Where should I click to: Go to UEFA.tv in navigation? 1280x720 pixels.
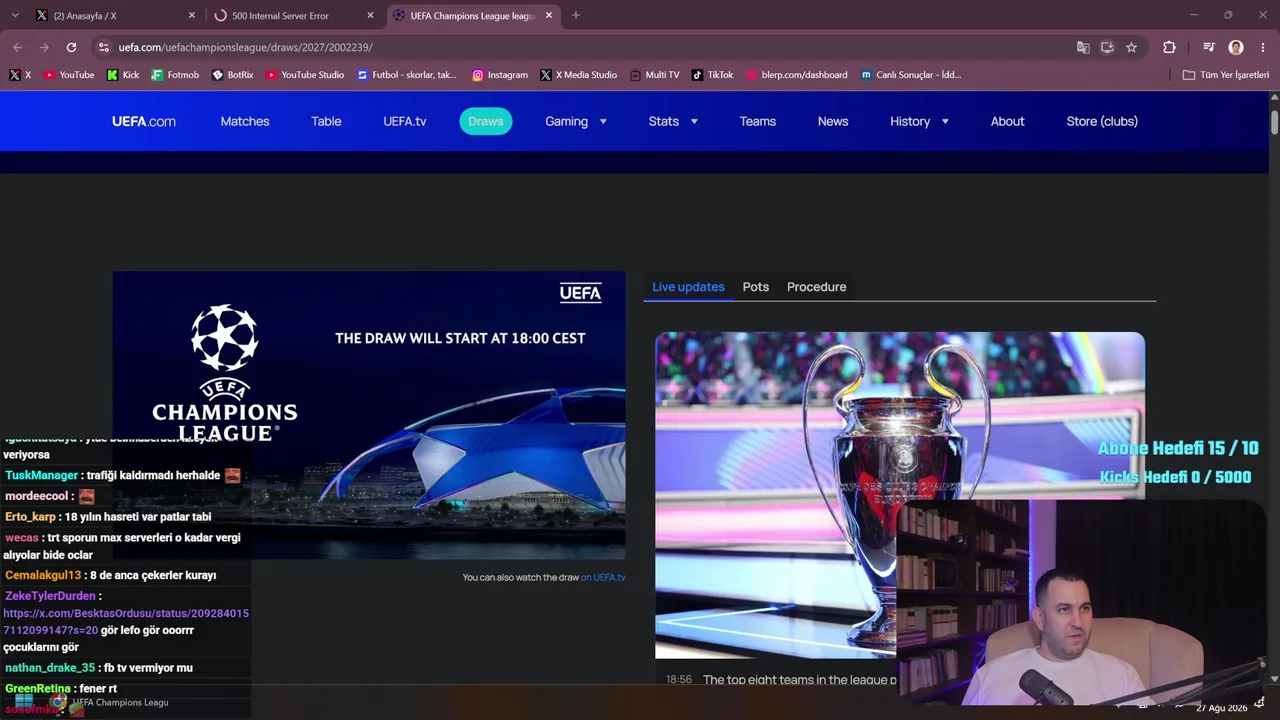tap(405, 121)
